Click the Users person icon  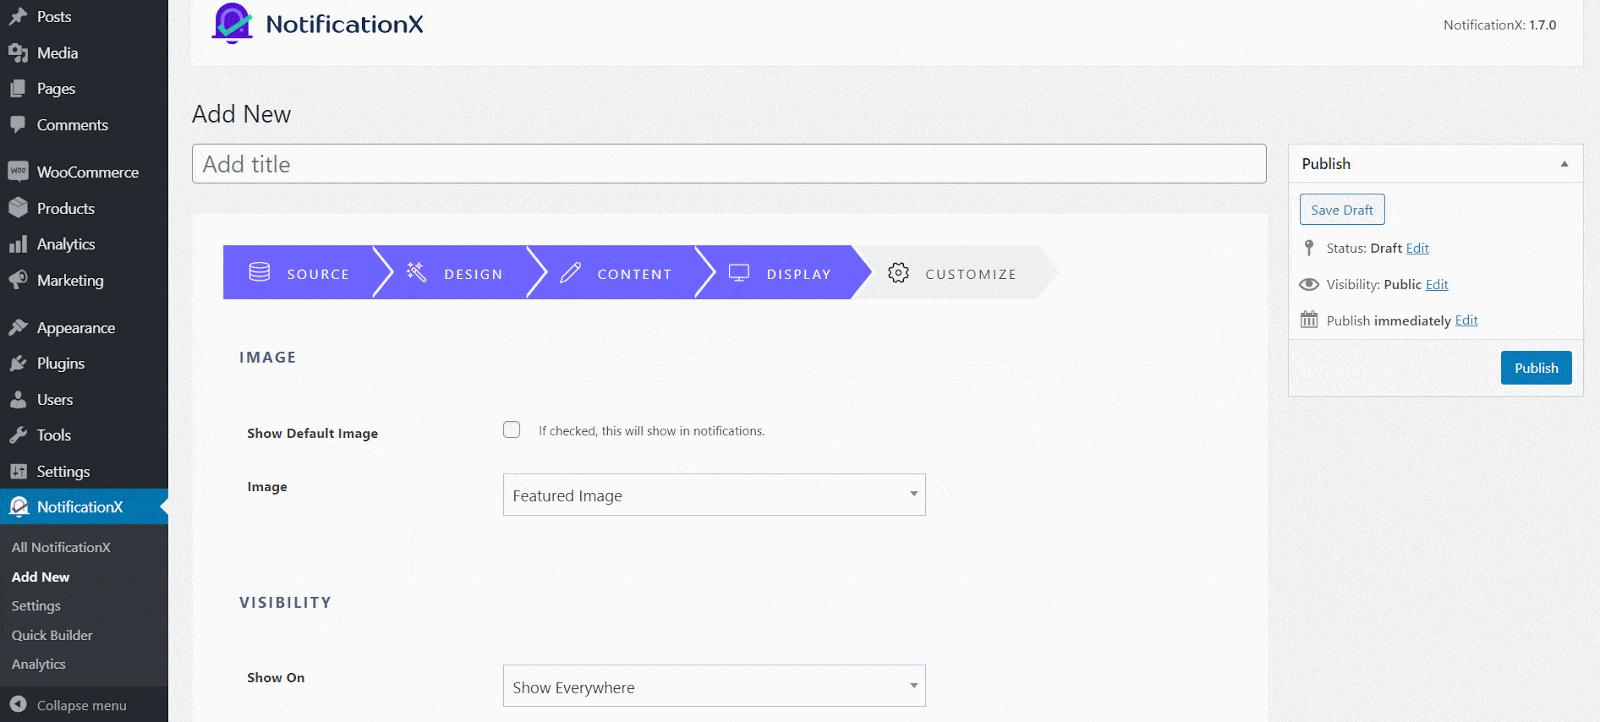coord(18,399)
